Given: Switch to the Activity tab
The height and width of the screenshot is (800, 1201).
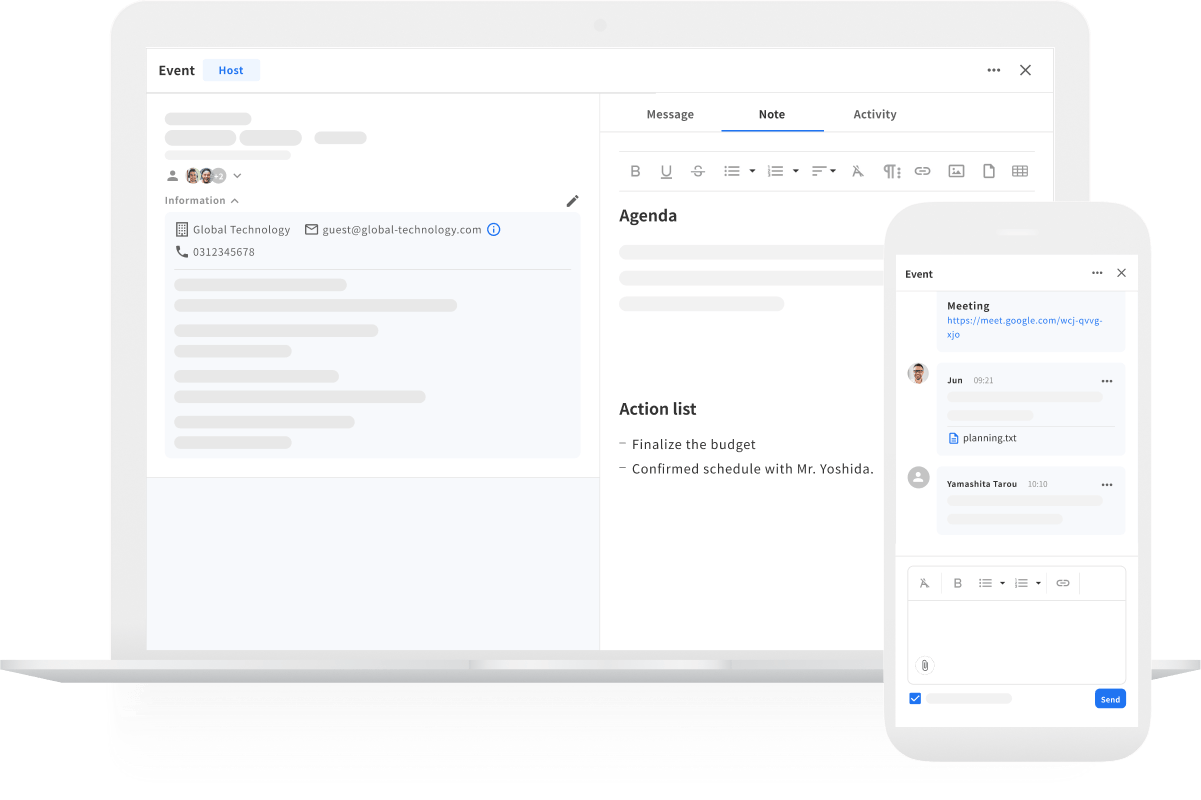Looking at the screenshot, I should pyautogui.click(x=874, y=114).
